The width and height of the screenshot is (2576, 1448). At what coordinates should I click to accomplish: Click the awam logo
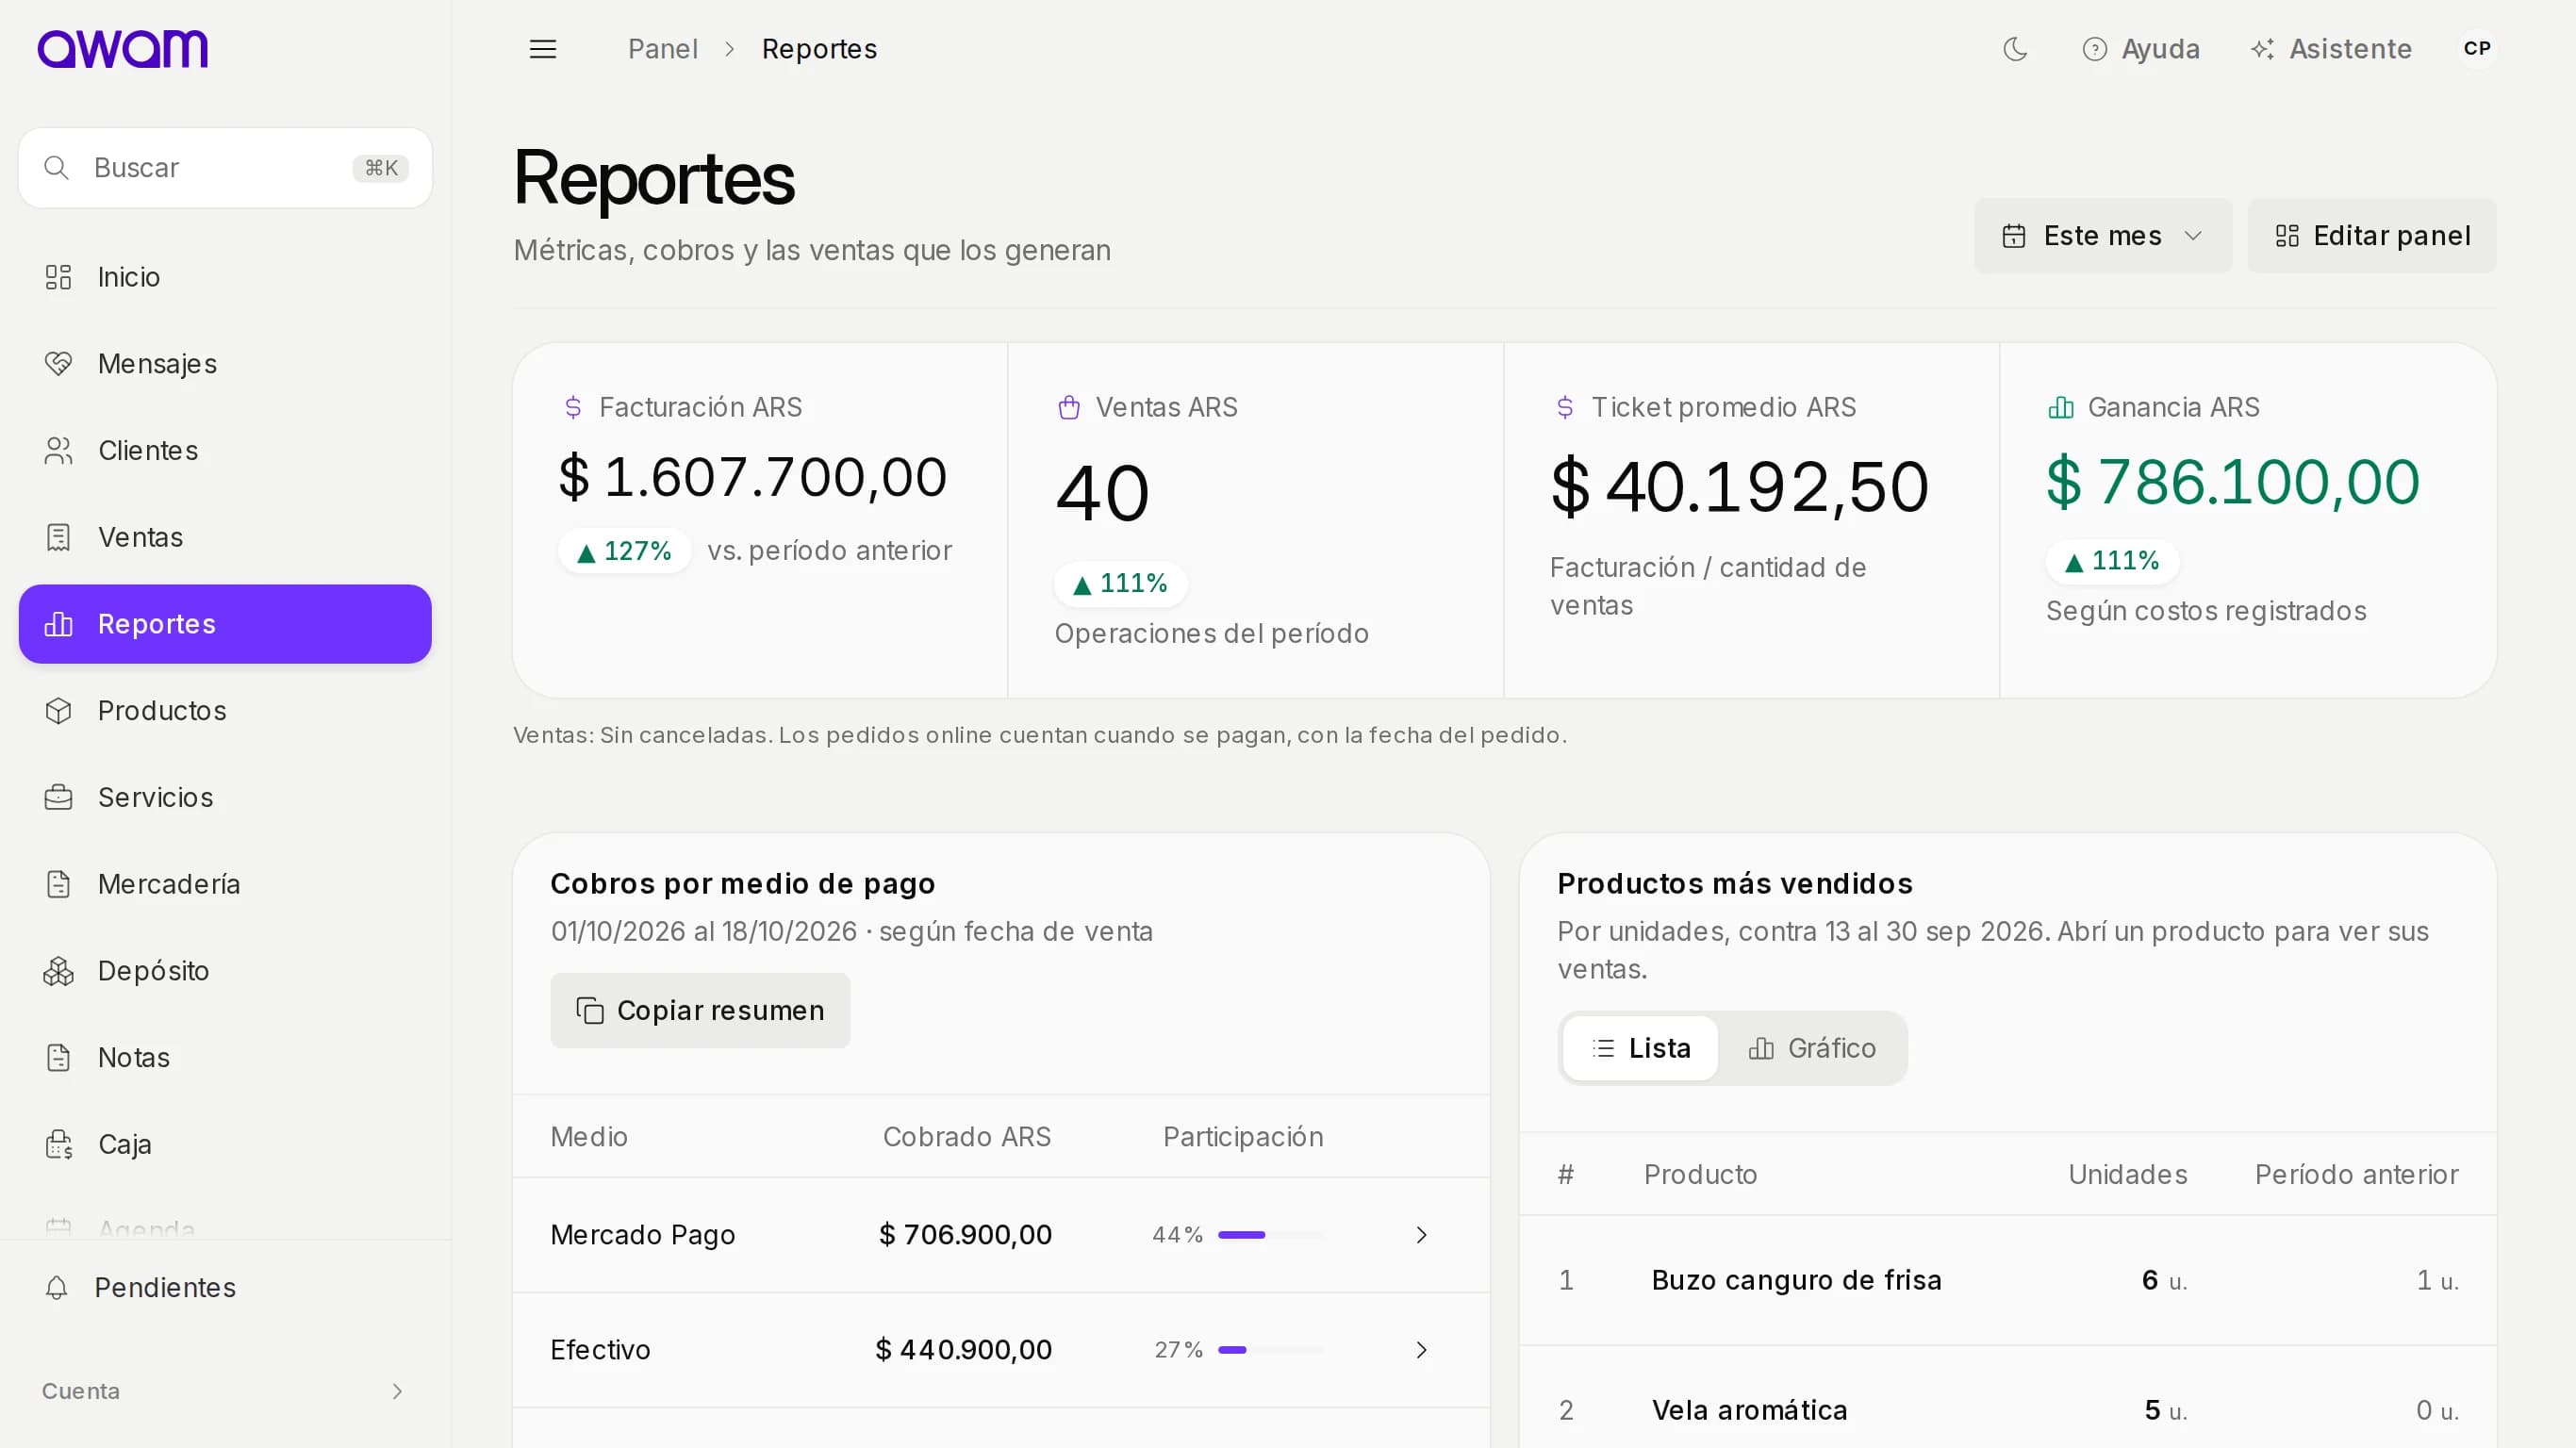point(122,49)
